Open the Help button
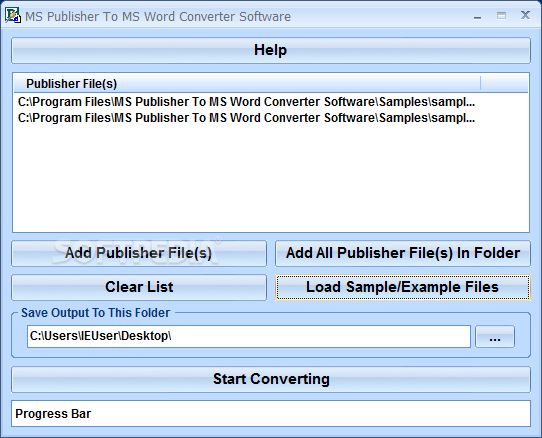The image size is (542, 438). pos(271,50)
